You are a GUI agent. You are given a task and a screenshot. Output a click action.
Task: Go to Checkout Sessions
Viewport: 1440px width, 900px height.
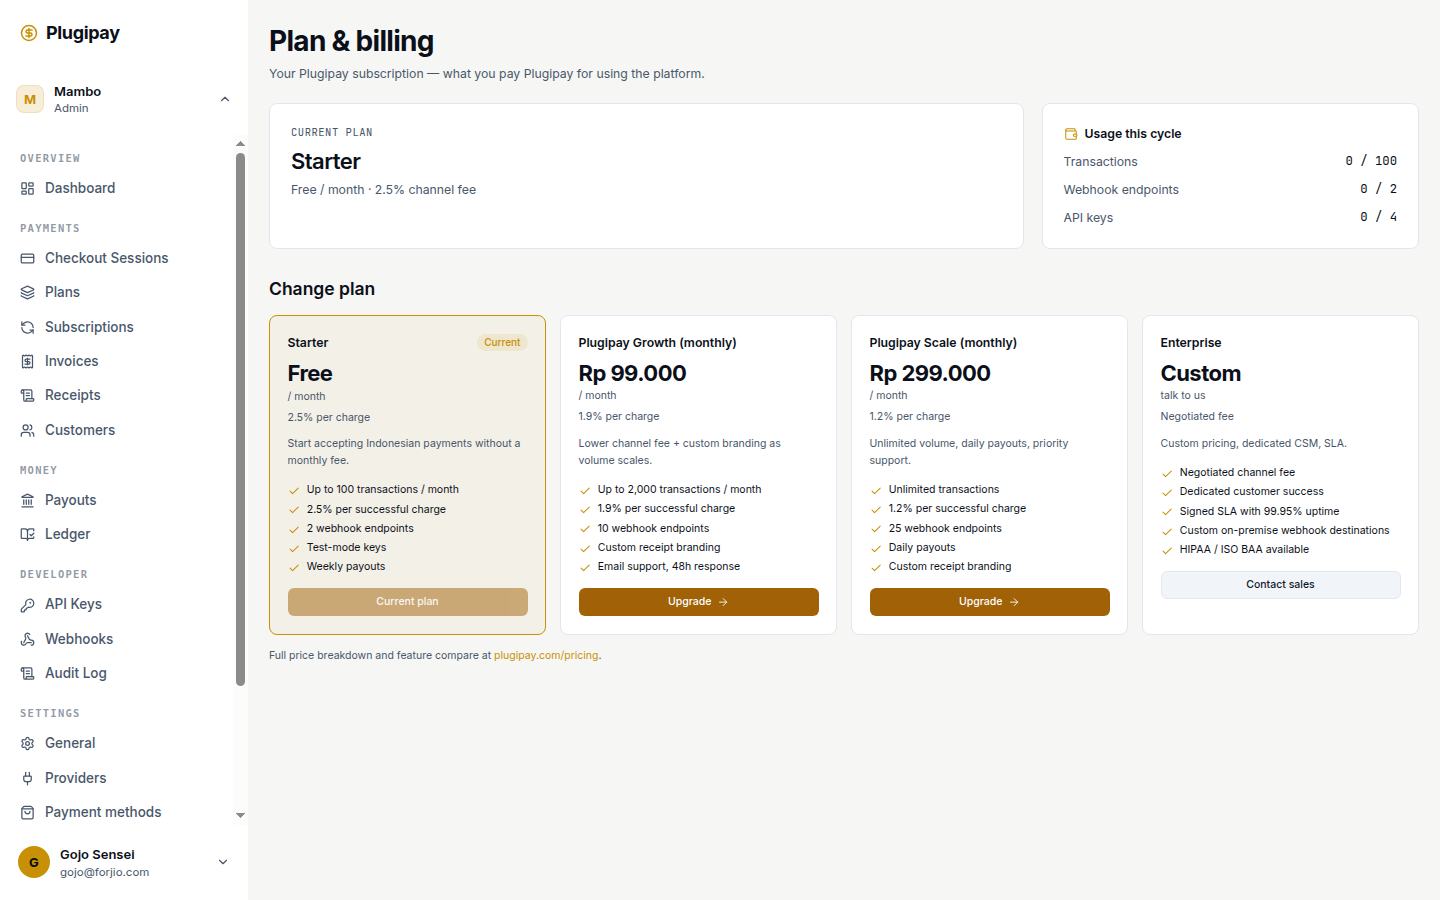pyautogui.click(x=107, y=258)
